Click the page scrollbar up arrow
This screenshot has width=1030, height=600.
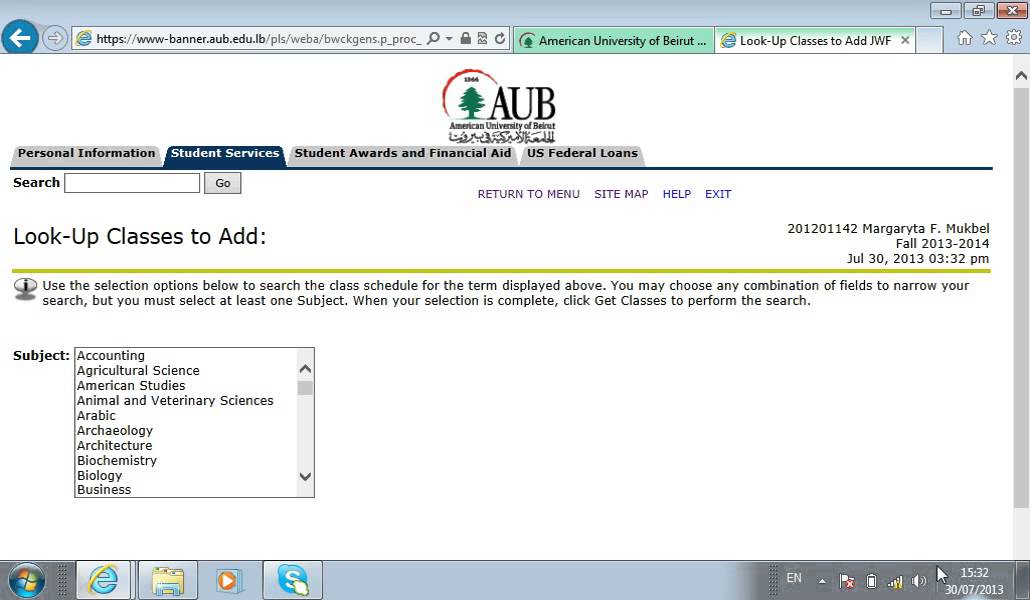[1021, 76]
